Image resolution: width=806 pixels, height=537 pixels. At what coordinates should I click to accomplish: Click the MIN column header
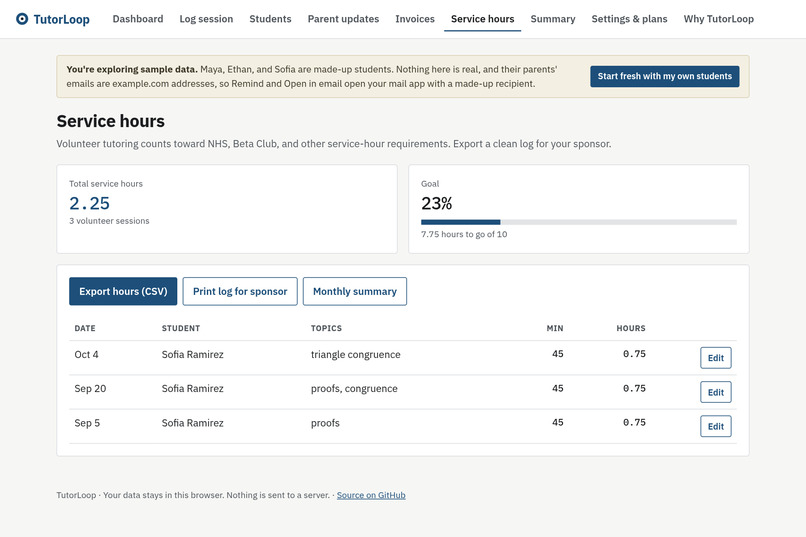[555, 328]
